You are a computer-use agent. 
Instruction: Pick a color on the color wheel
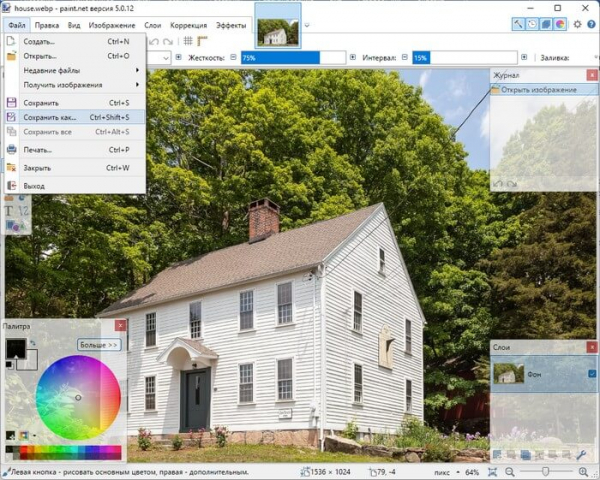click(x=78, y=397)
